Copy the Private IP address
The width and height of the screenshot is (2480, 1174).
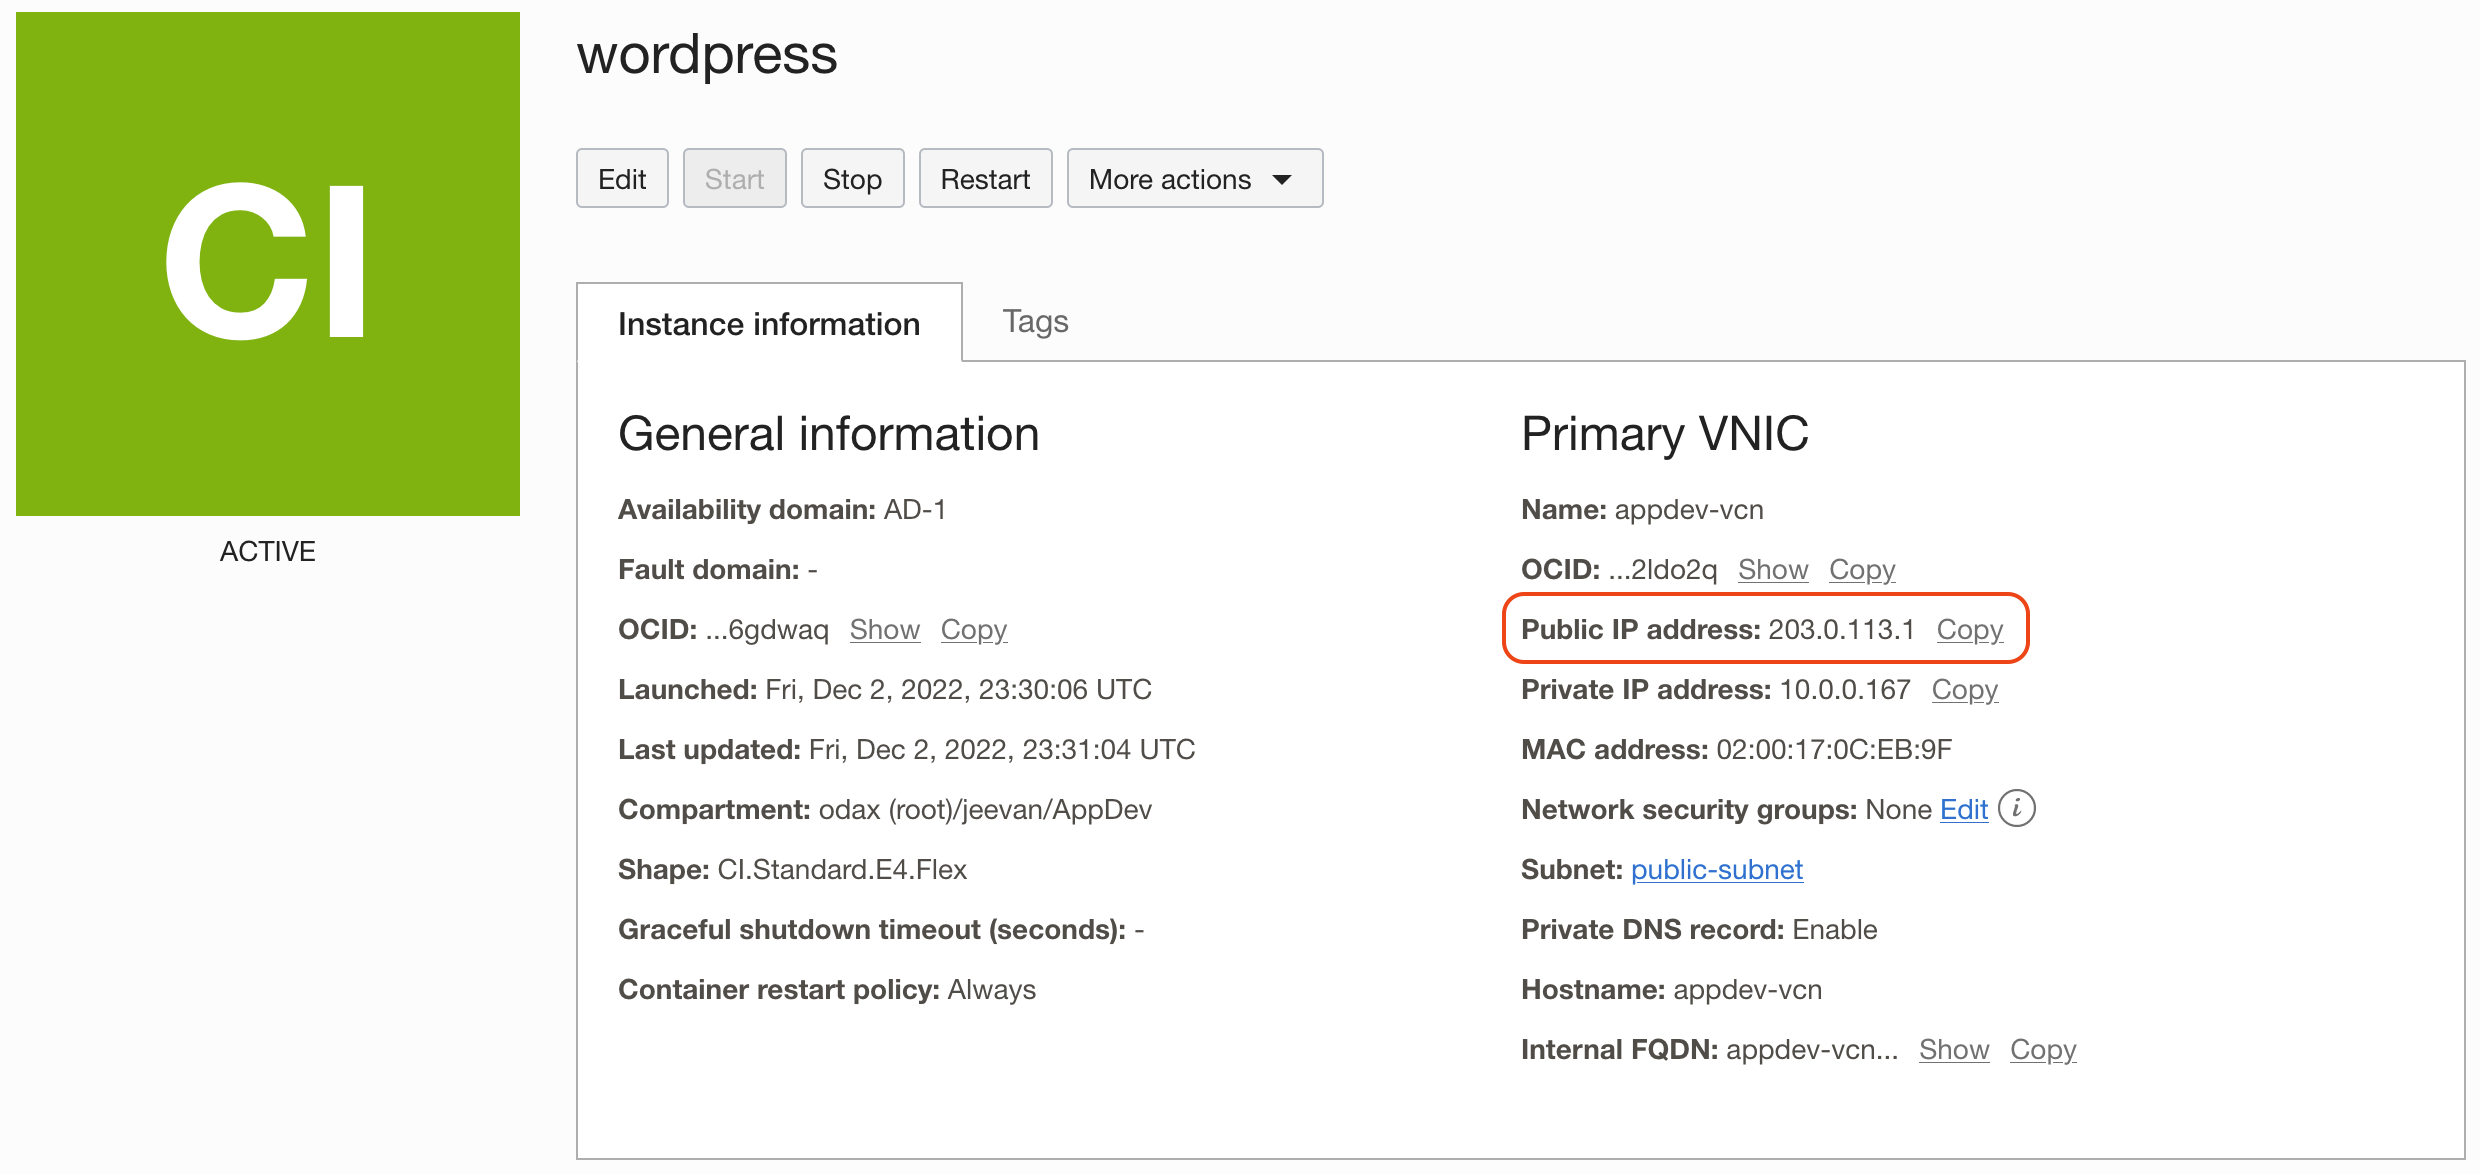(1964, 689)
